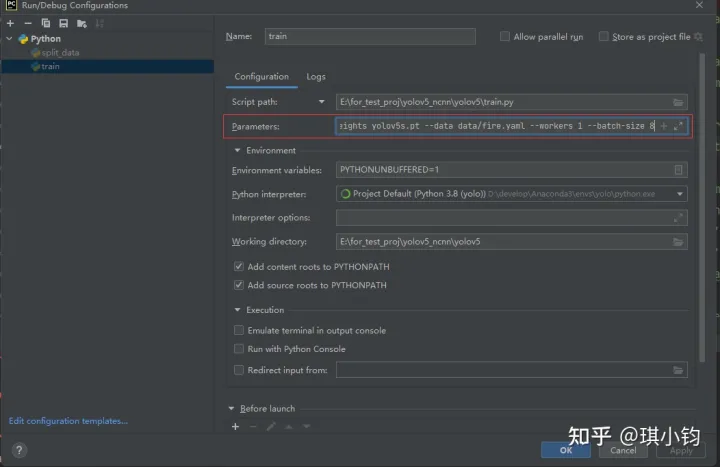Edit environment variables list icon

pyautogui.click(x=678, y=170)
